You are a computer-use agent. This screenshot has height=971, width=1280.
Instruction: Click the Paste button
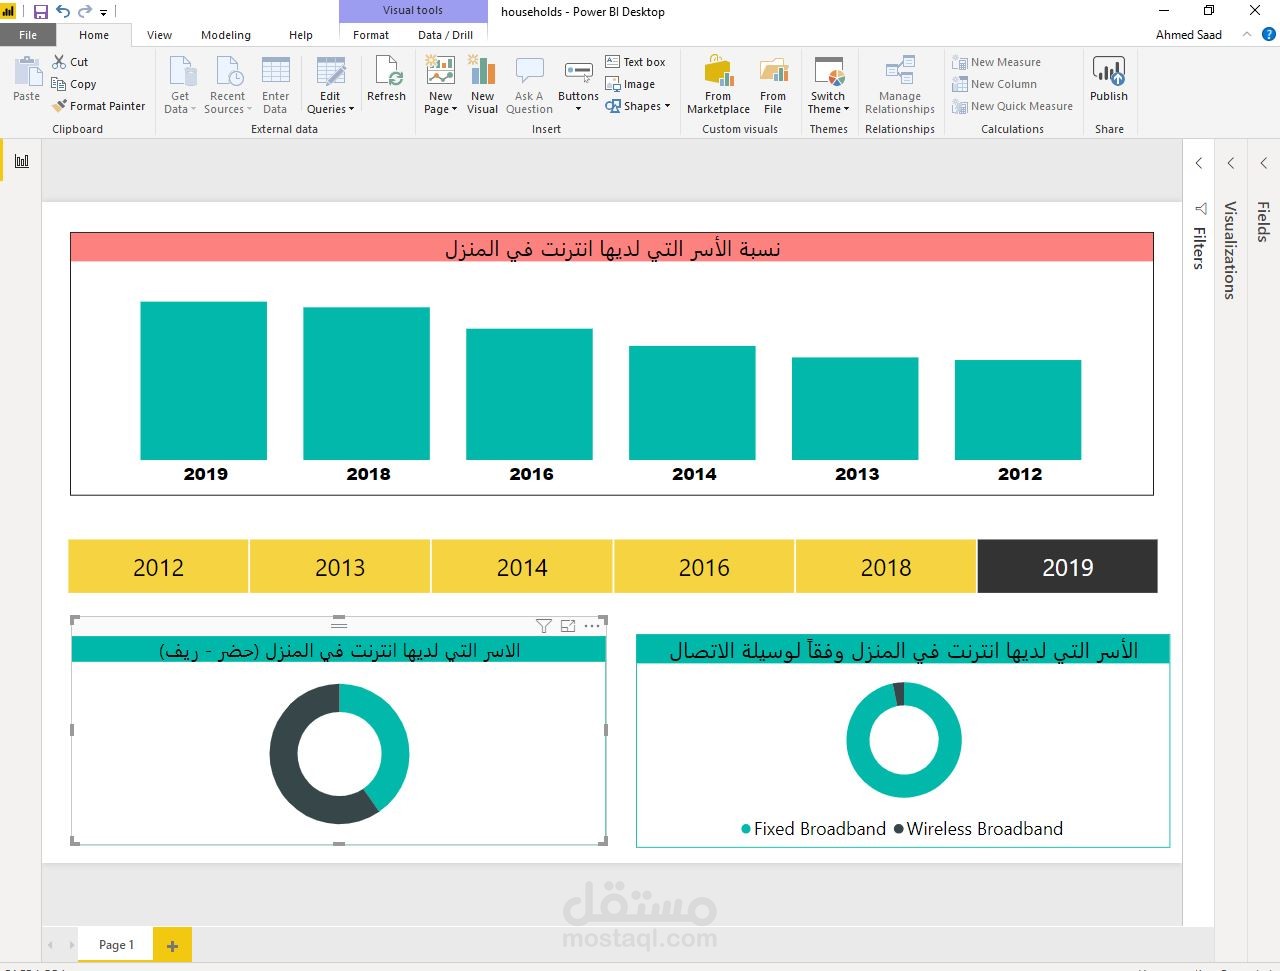[27, 80]
